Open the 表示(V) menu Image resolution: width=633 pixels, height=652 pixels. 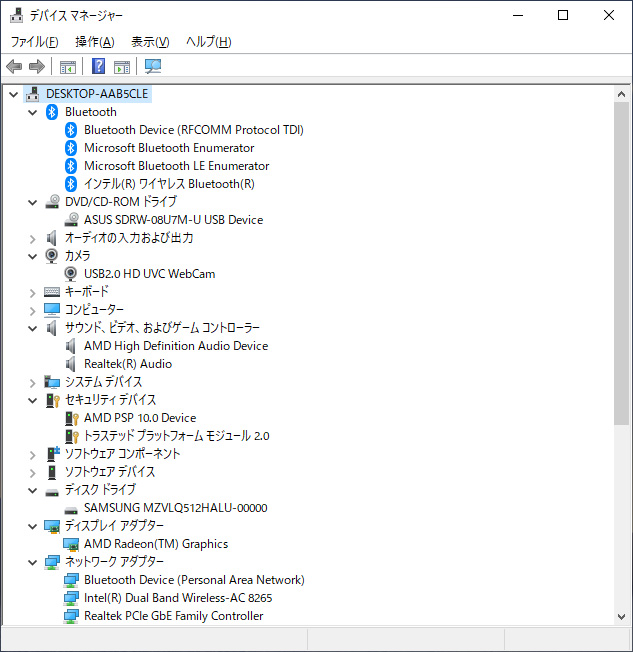pyautogui.click(x=150, y=42)
